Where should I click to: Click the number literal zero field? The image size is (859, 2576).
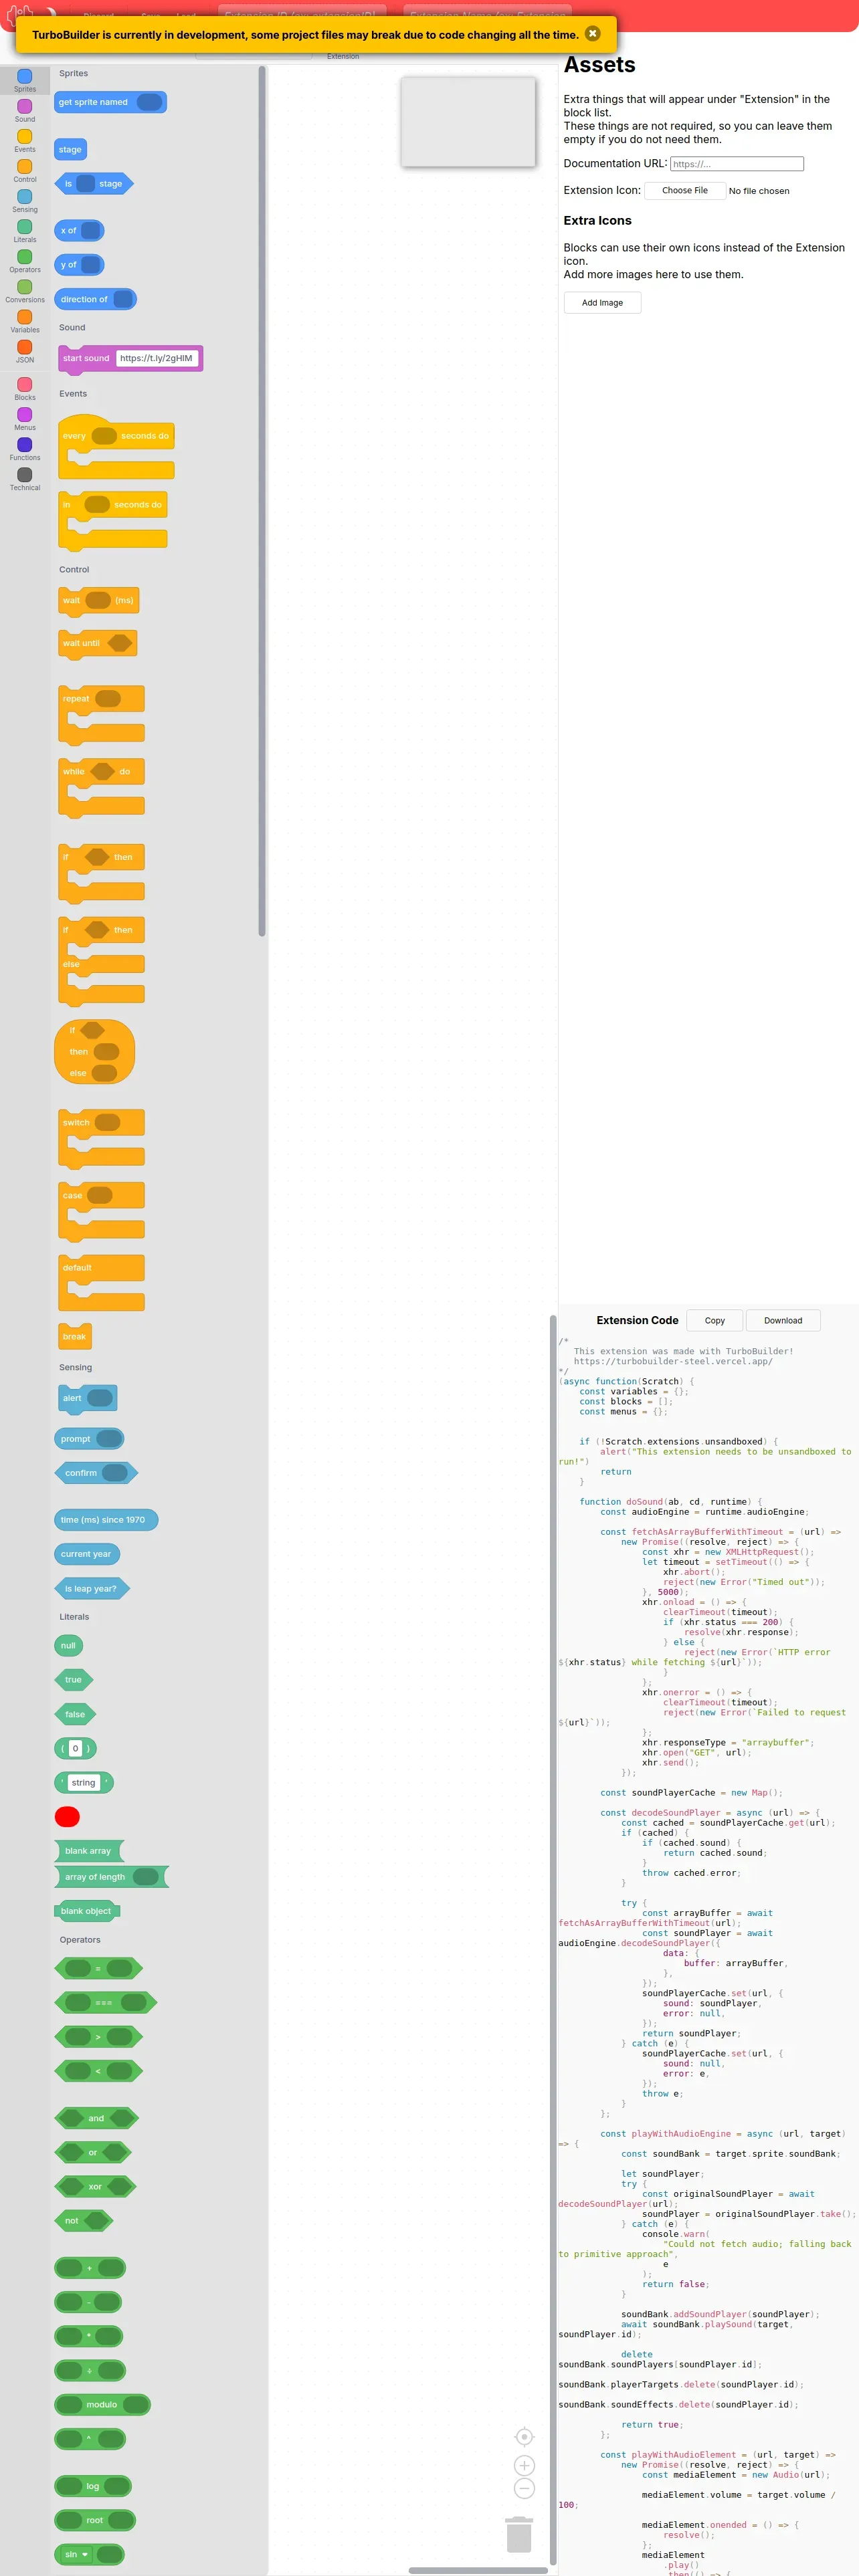tap(75, 1748)
